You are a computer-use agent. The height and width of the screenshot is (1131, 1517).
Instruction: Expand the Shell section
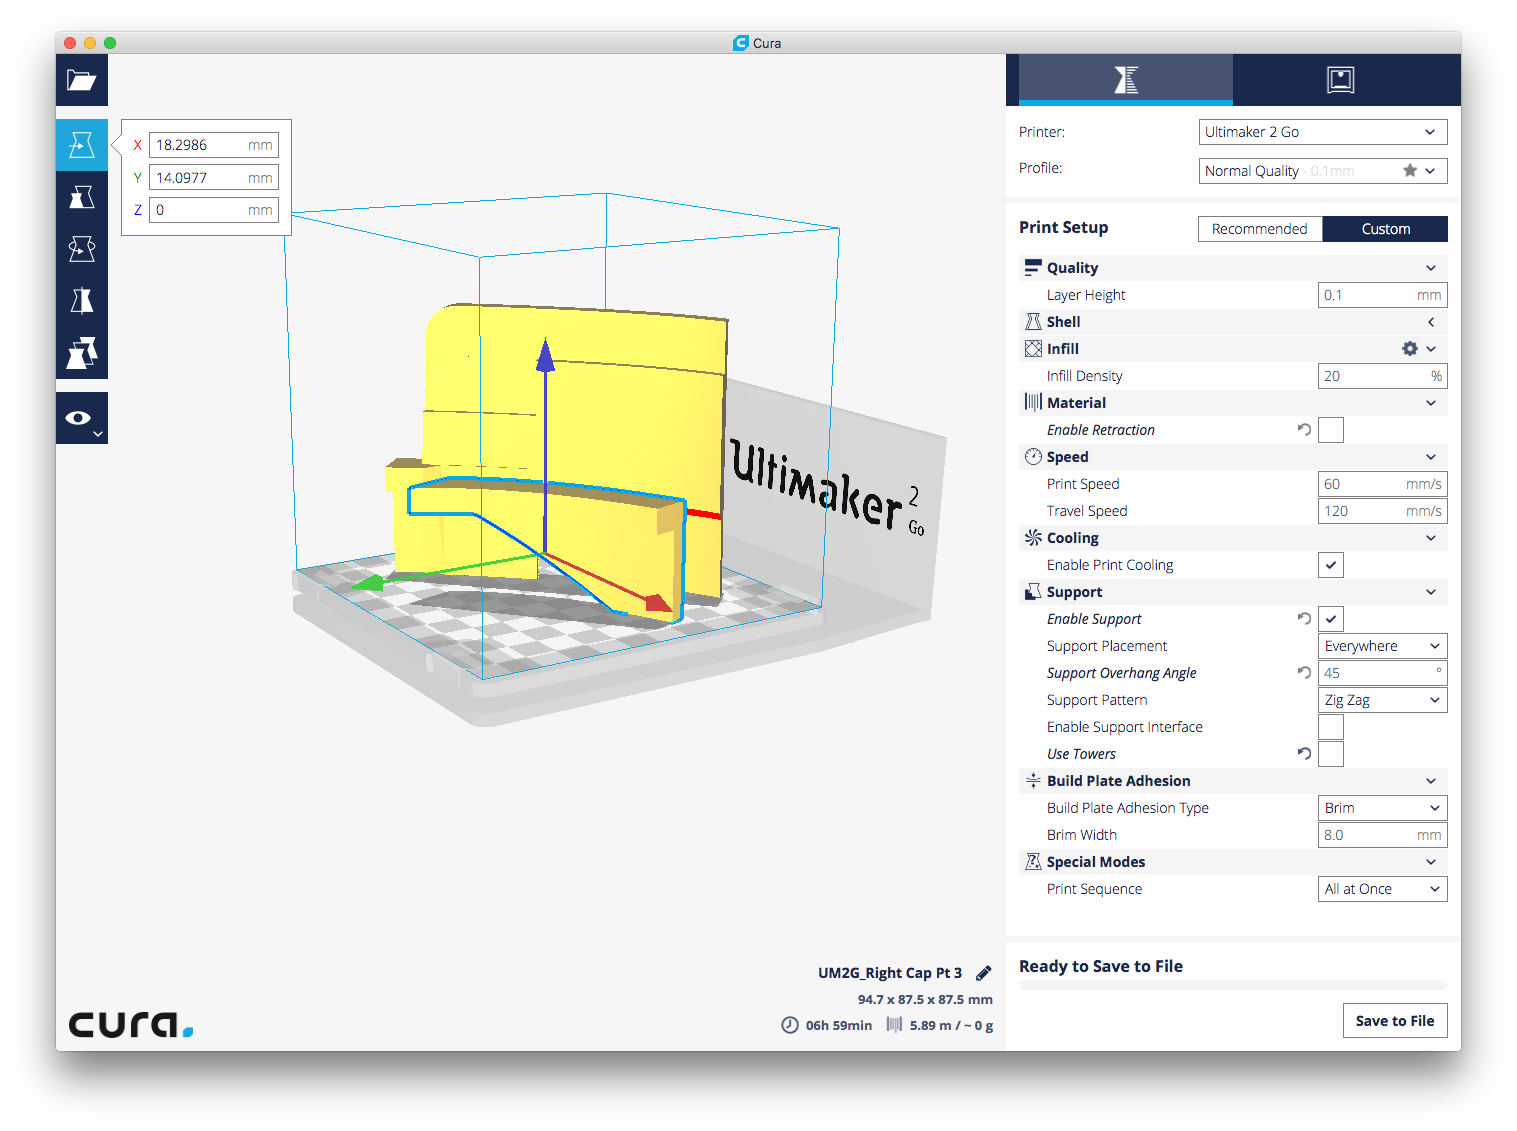coord(1431,322)
